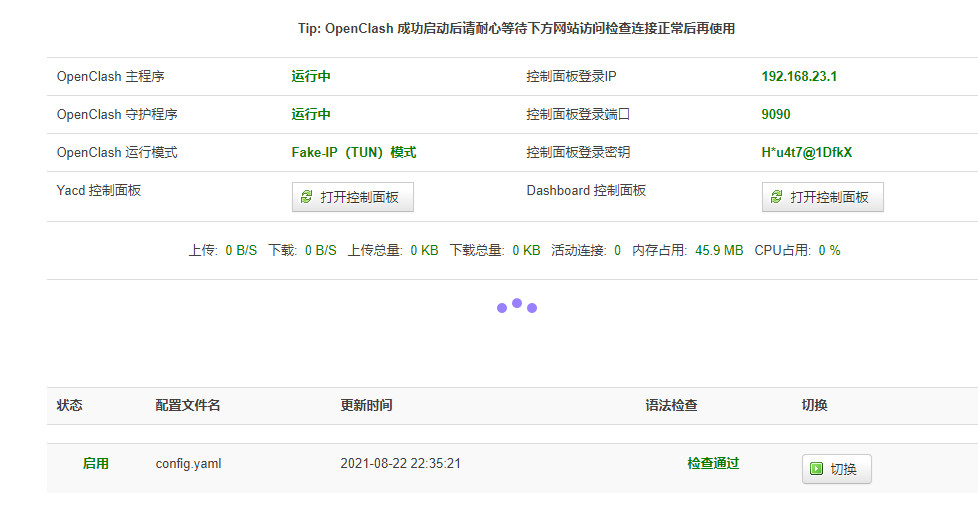Click the 配置文件名 column header

click(x=188, y=405)
